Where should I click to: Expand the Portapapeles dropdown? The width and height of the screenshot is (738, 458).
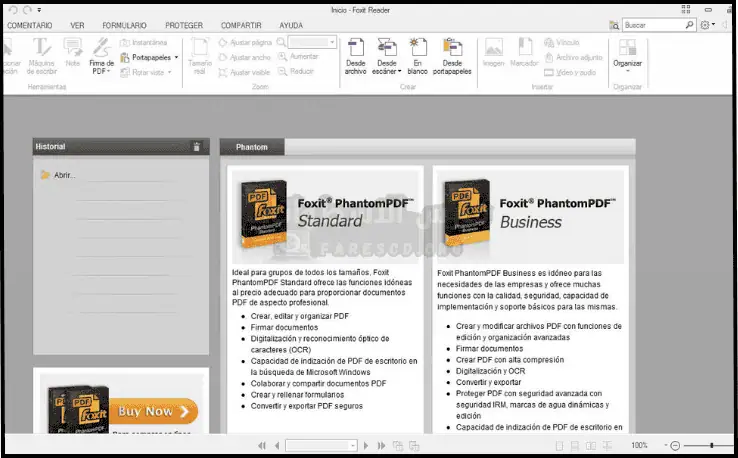tap(176, 57)
